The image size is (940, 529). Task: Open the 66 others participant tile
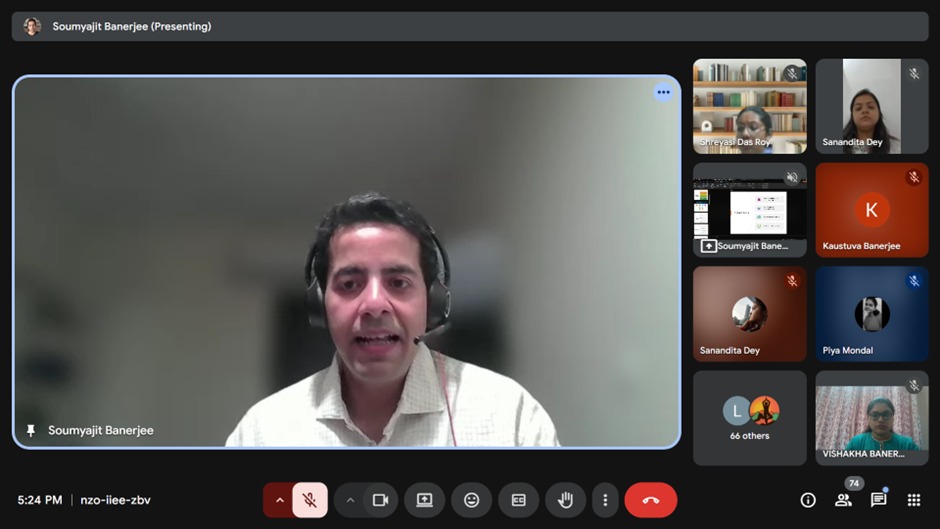pyautogui.click(x=750, y=417)
